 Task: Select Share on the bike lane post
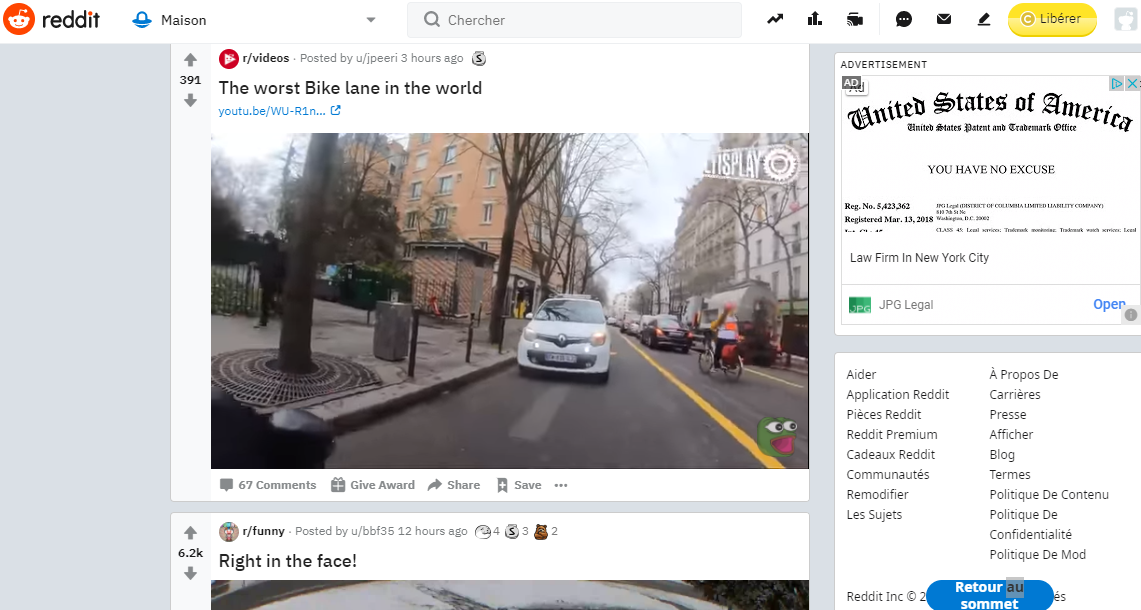tap(454, 485)
